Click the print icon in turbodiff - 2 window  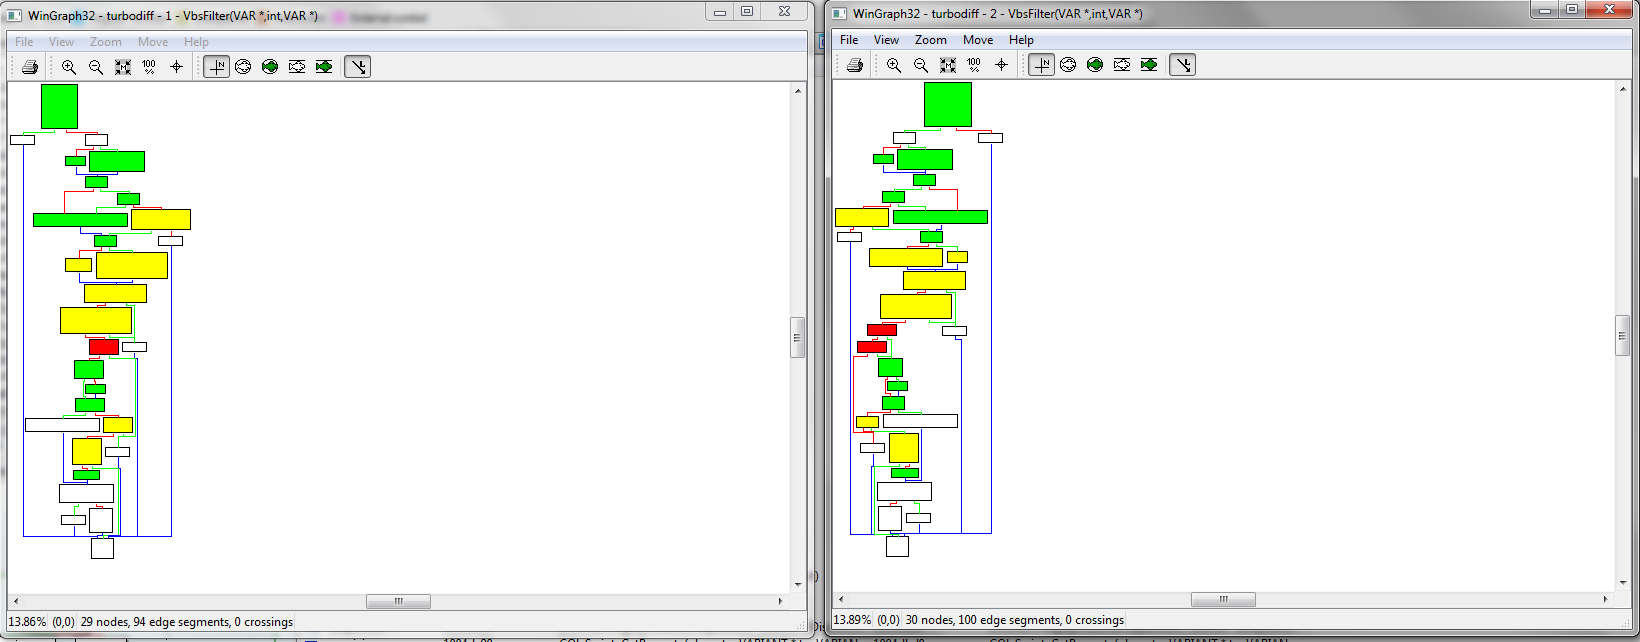[x=855, y=65]
